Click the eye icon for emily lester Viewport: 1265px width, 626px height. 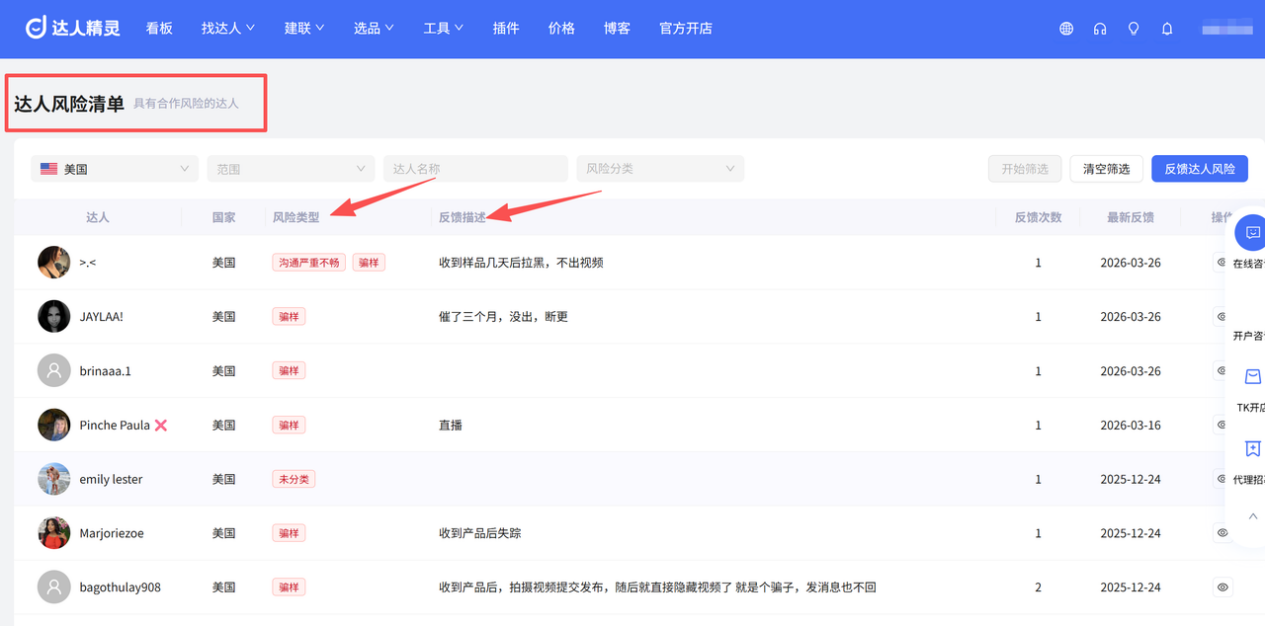click(x=1222, y=479)
